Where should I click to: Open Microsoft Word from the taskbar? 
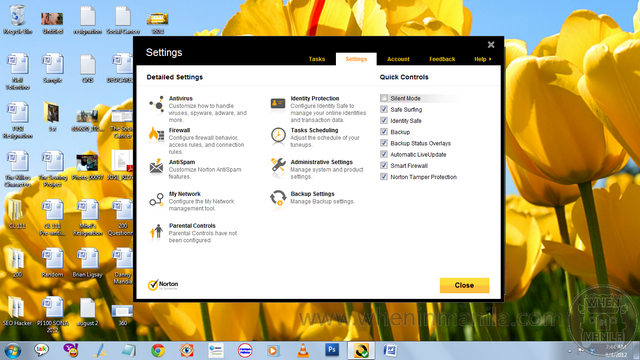[390, 350]
